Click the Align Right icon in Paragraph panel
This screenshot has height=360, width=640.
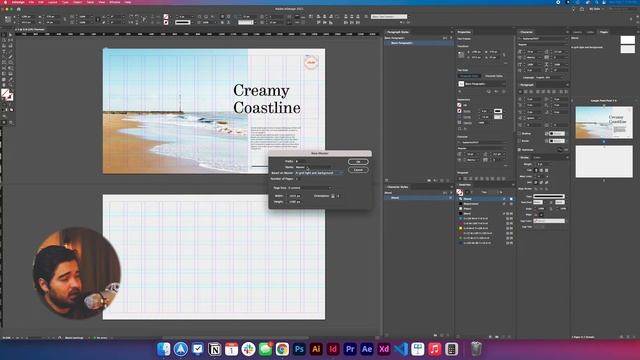point(531,91)
